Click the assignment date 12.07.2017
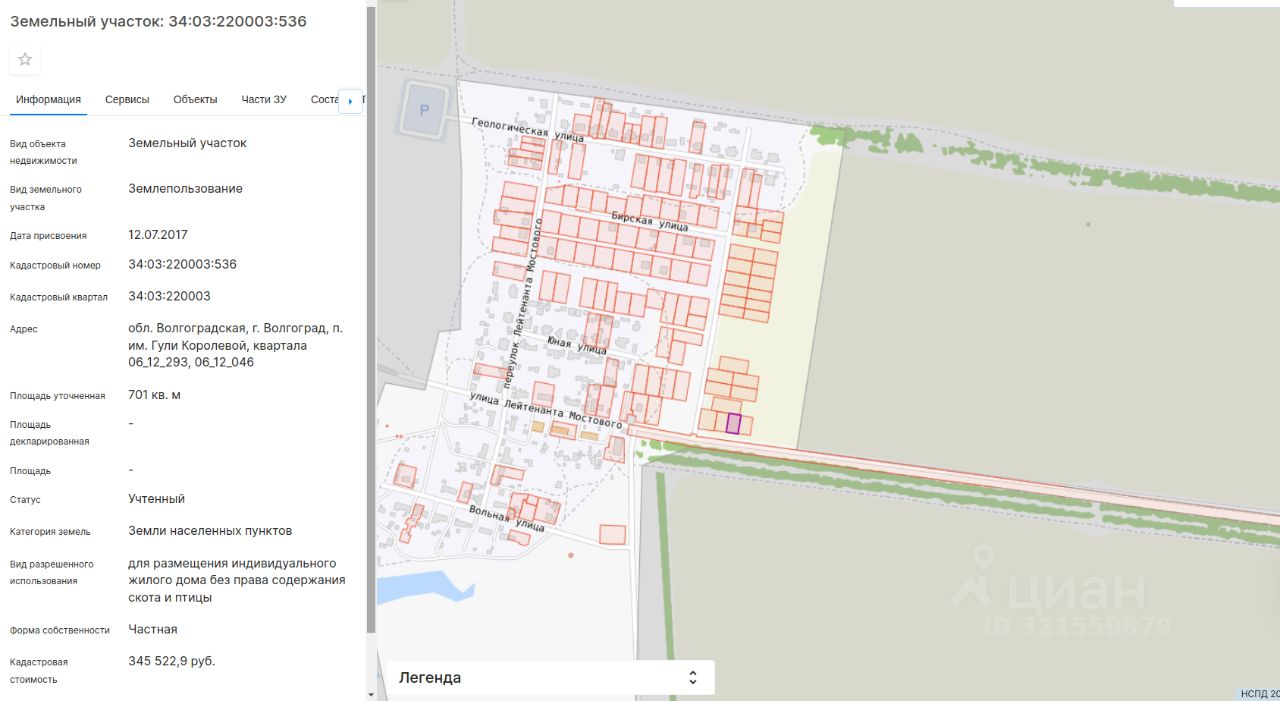Viewport: 1280px width, 701px height. pyautogui.click(x=158, y=235)
